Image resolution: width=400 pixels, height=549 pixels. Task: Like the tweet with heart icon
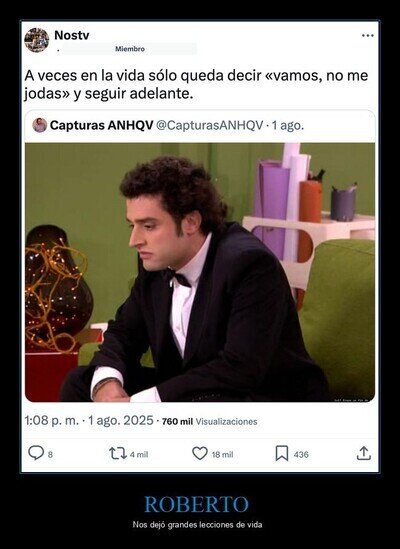pos(200,453)
